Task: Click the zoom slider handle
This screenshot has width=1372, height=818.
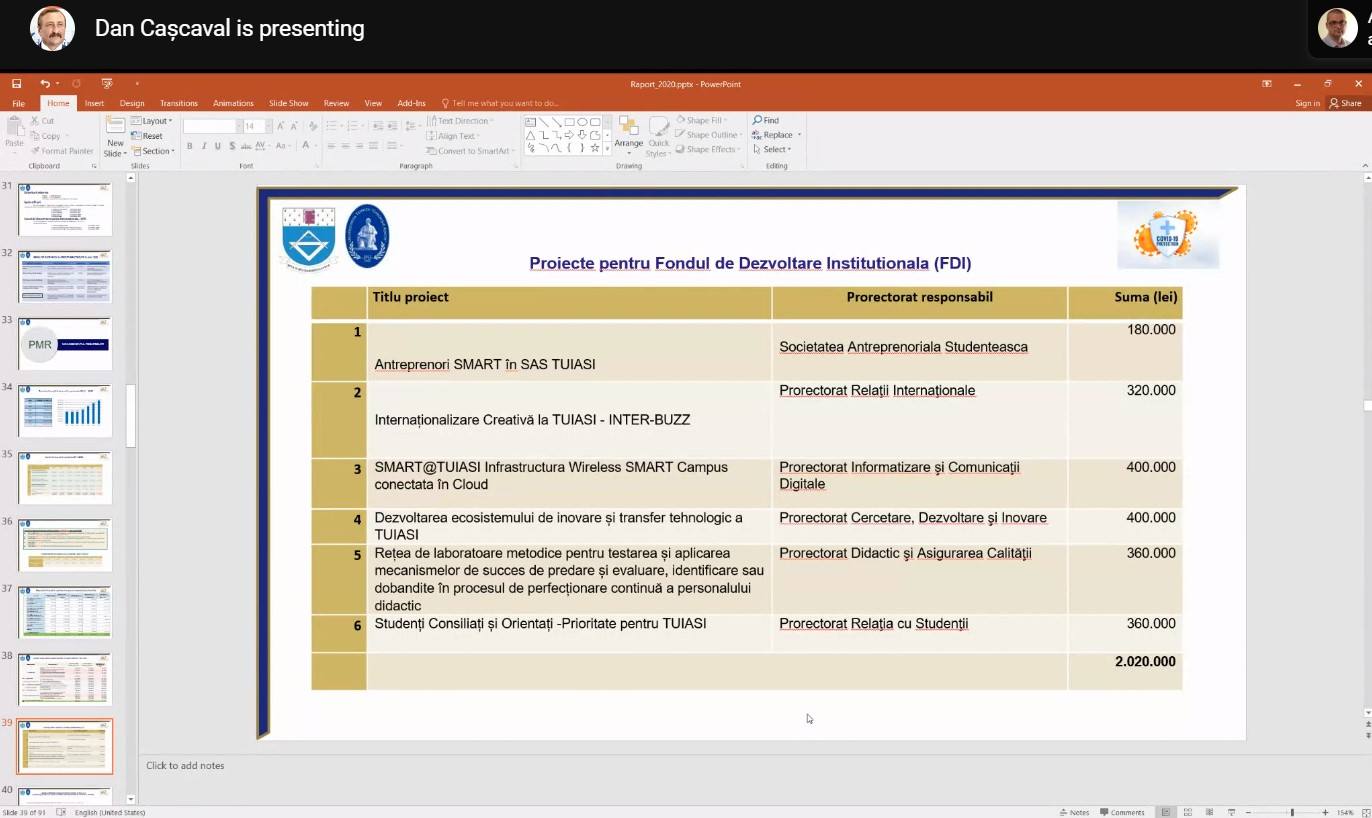Action: pyautogui.click(x=1292, y=812)
